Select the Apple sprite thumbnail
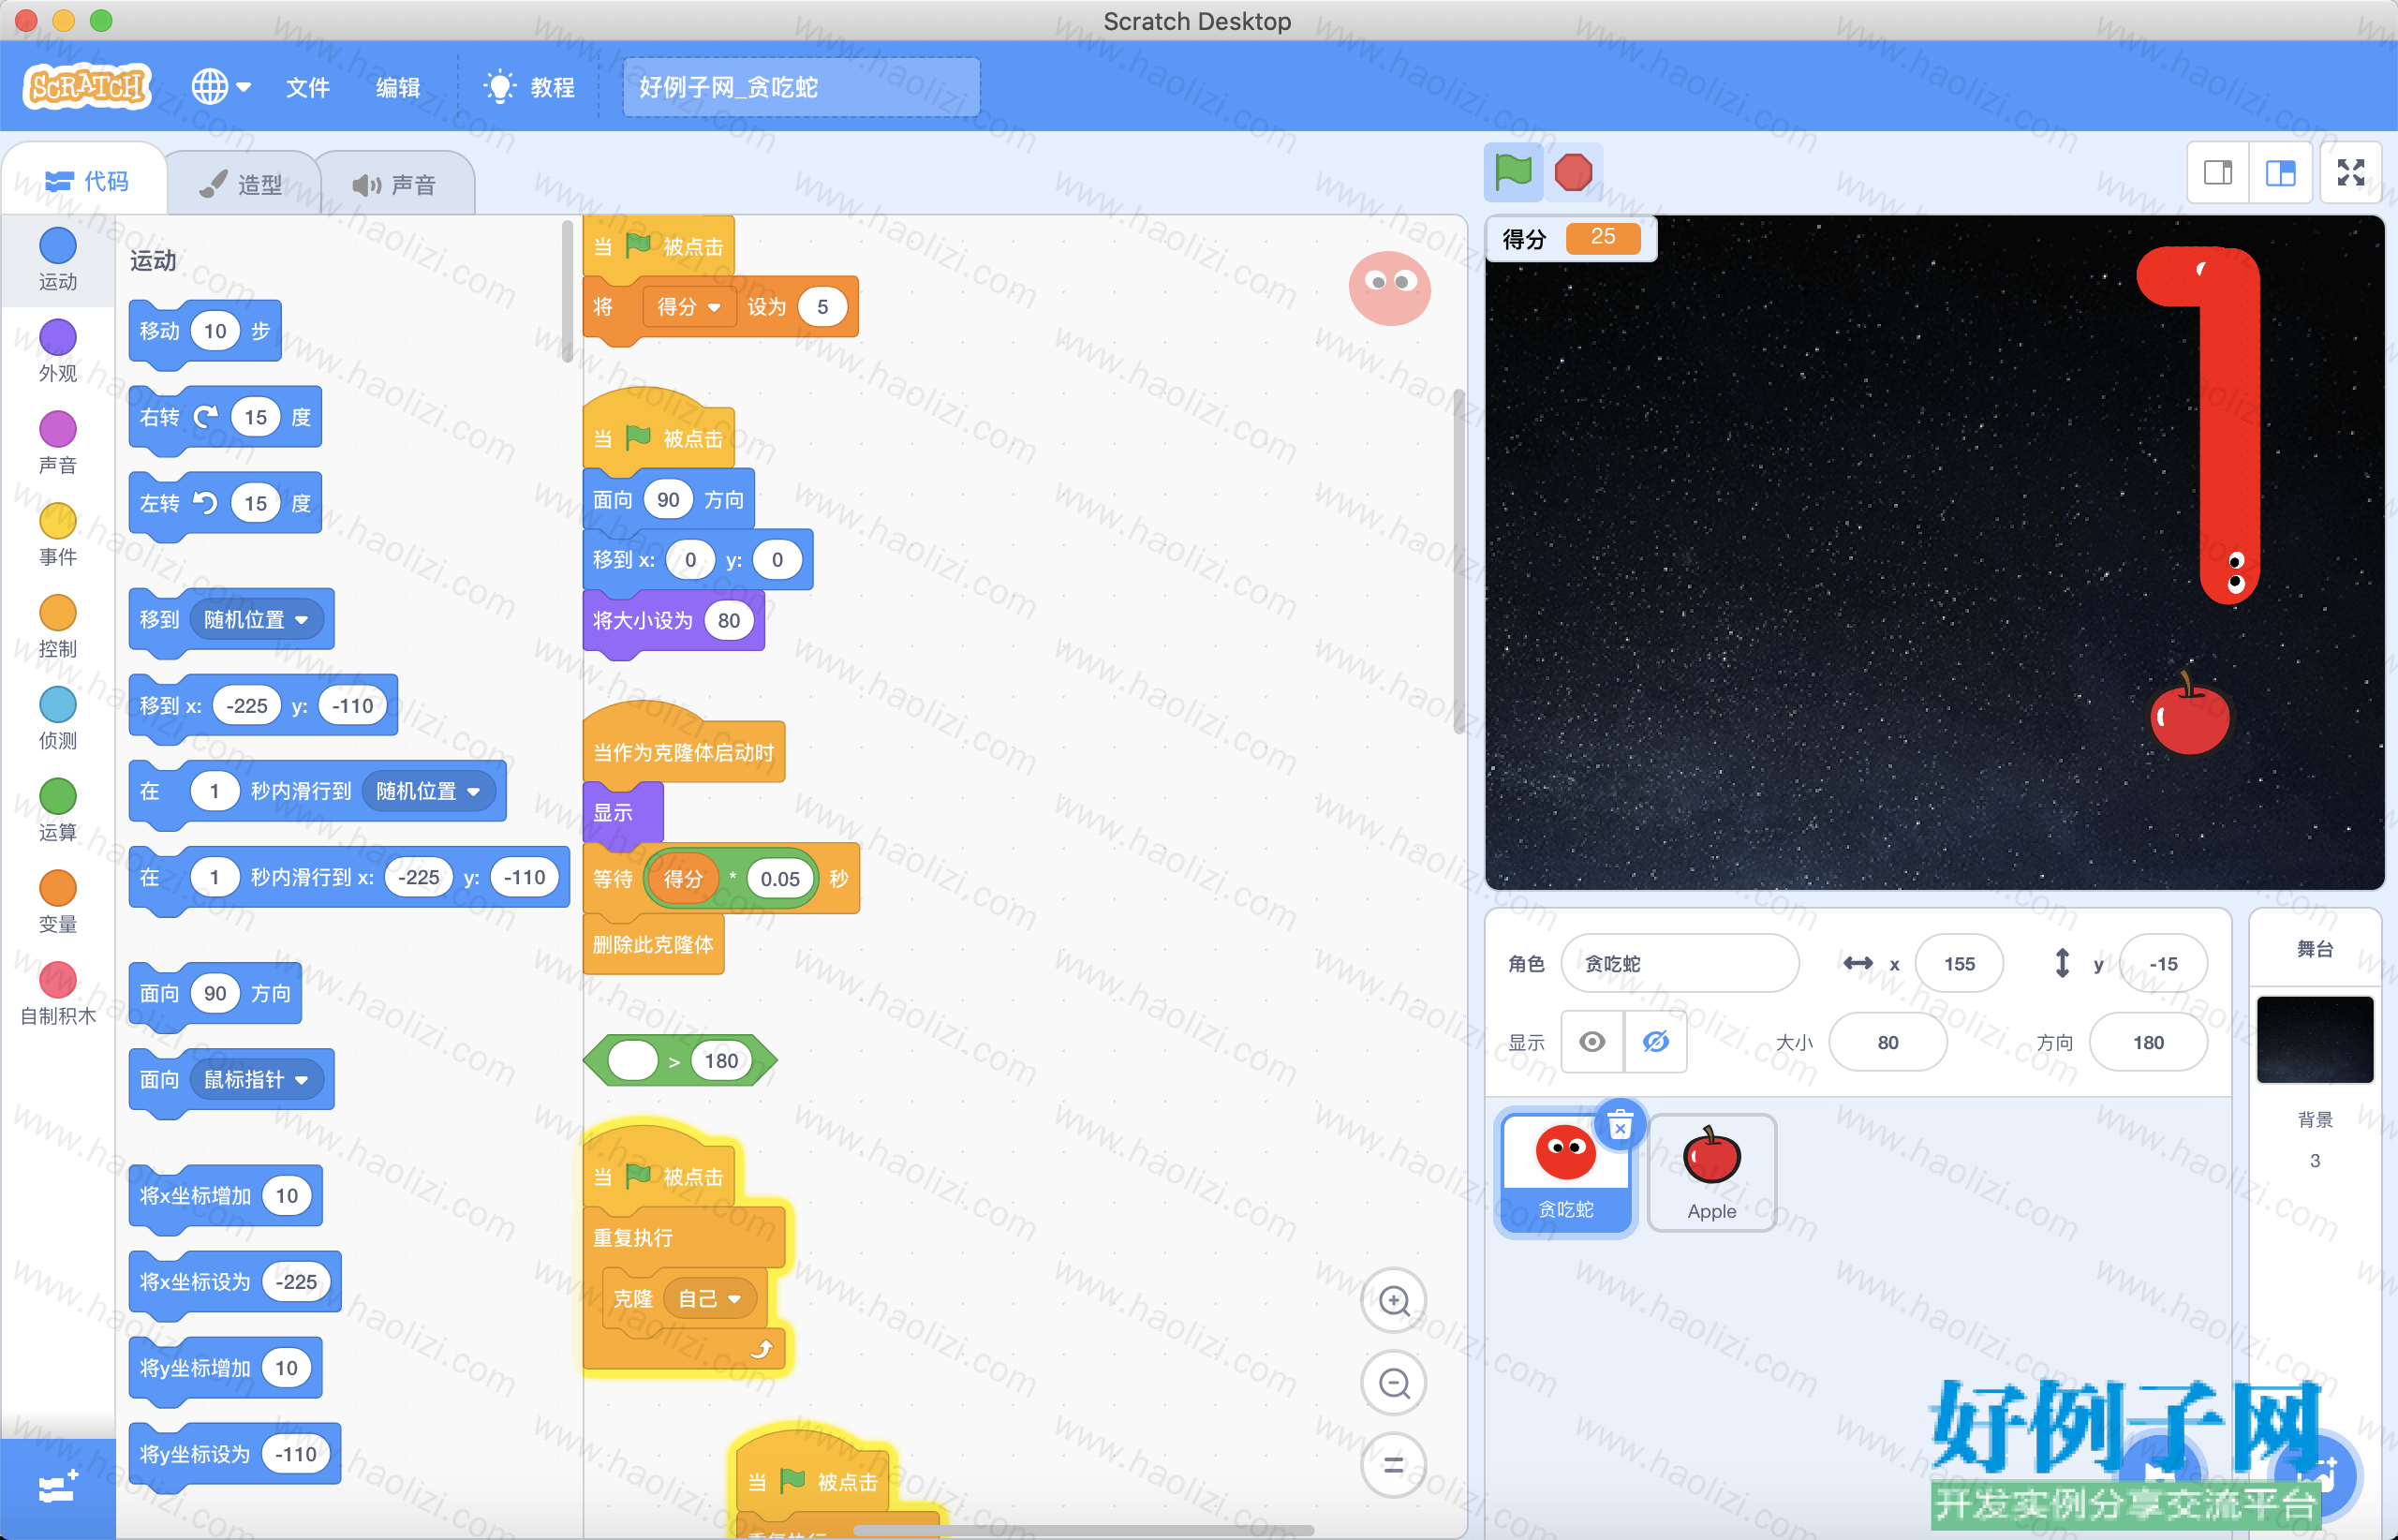The image size is (2398, 1540). [1711, 1174]
